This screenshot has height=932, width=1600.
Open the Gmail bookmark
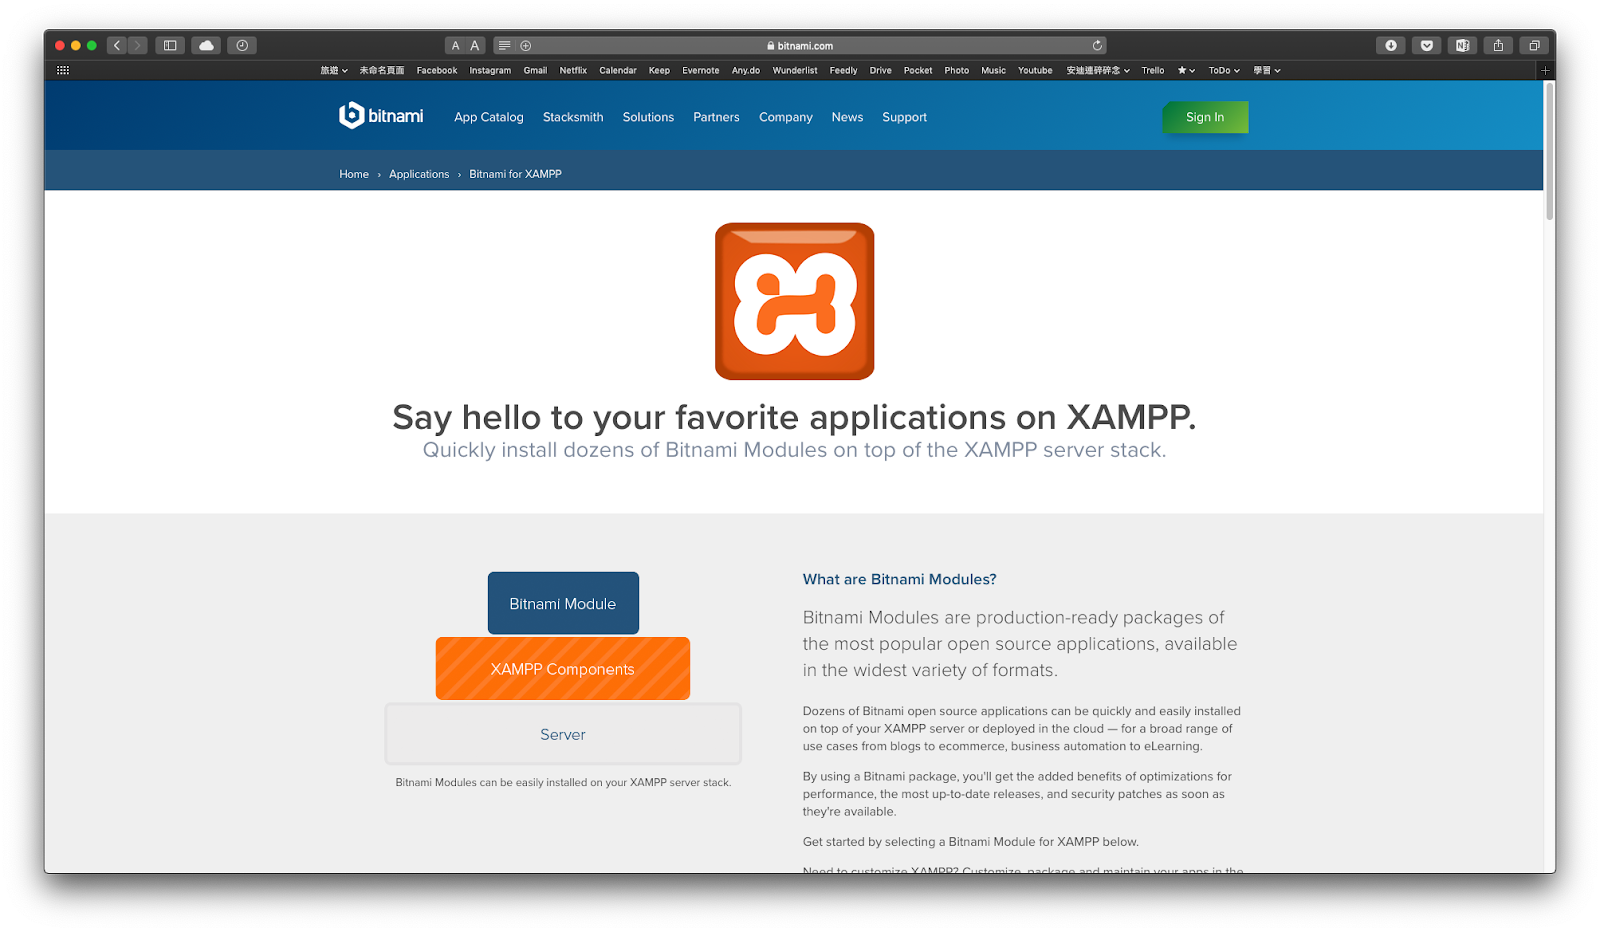coord(535,70)
